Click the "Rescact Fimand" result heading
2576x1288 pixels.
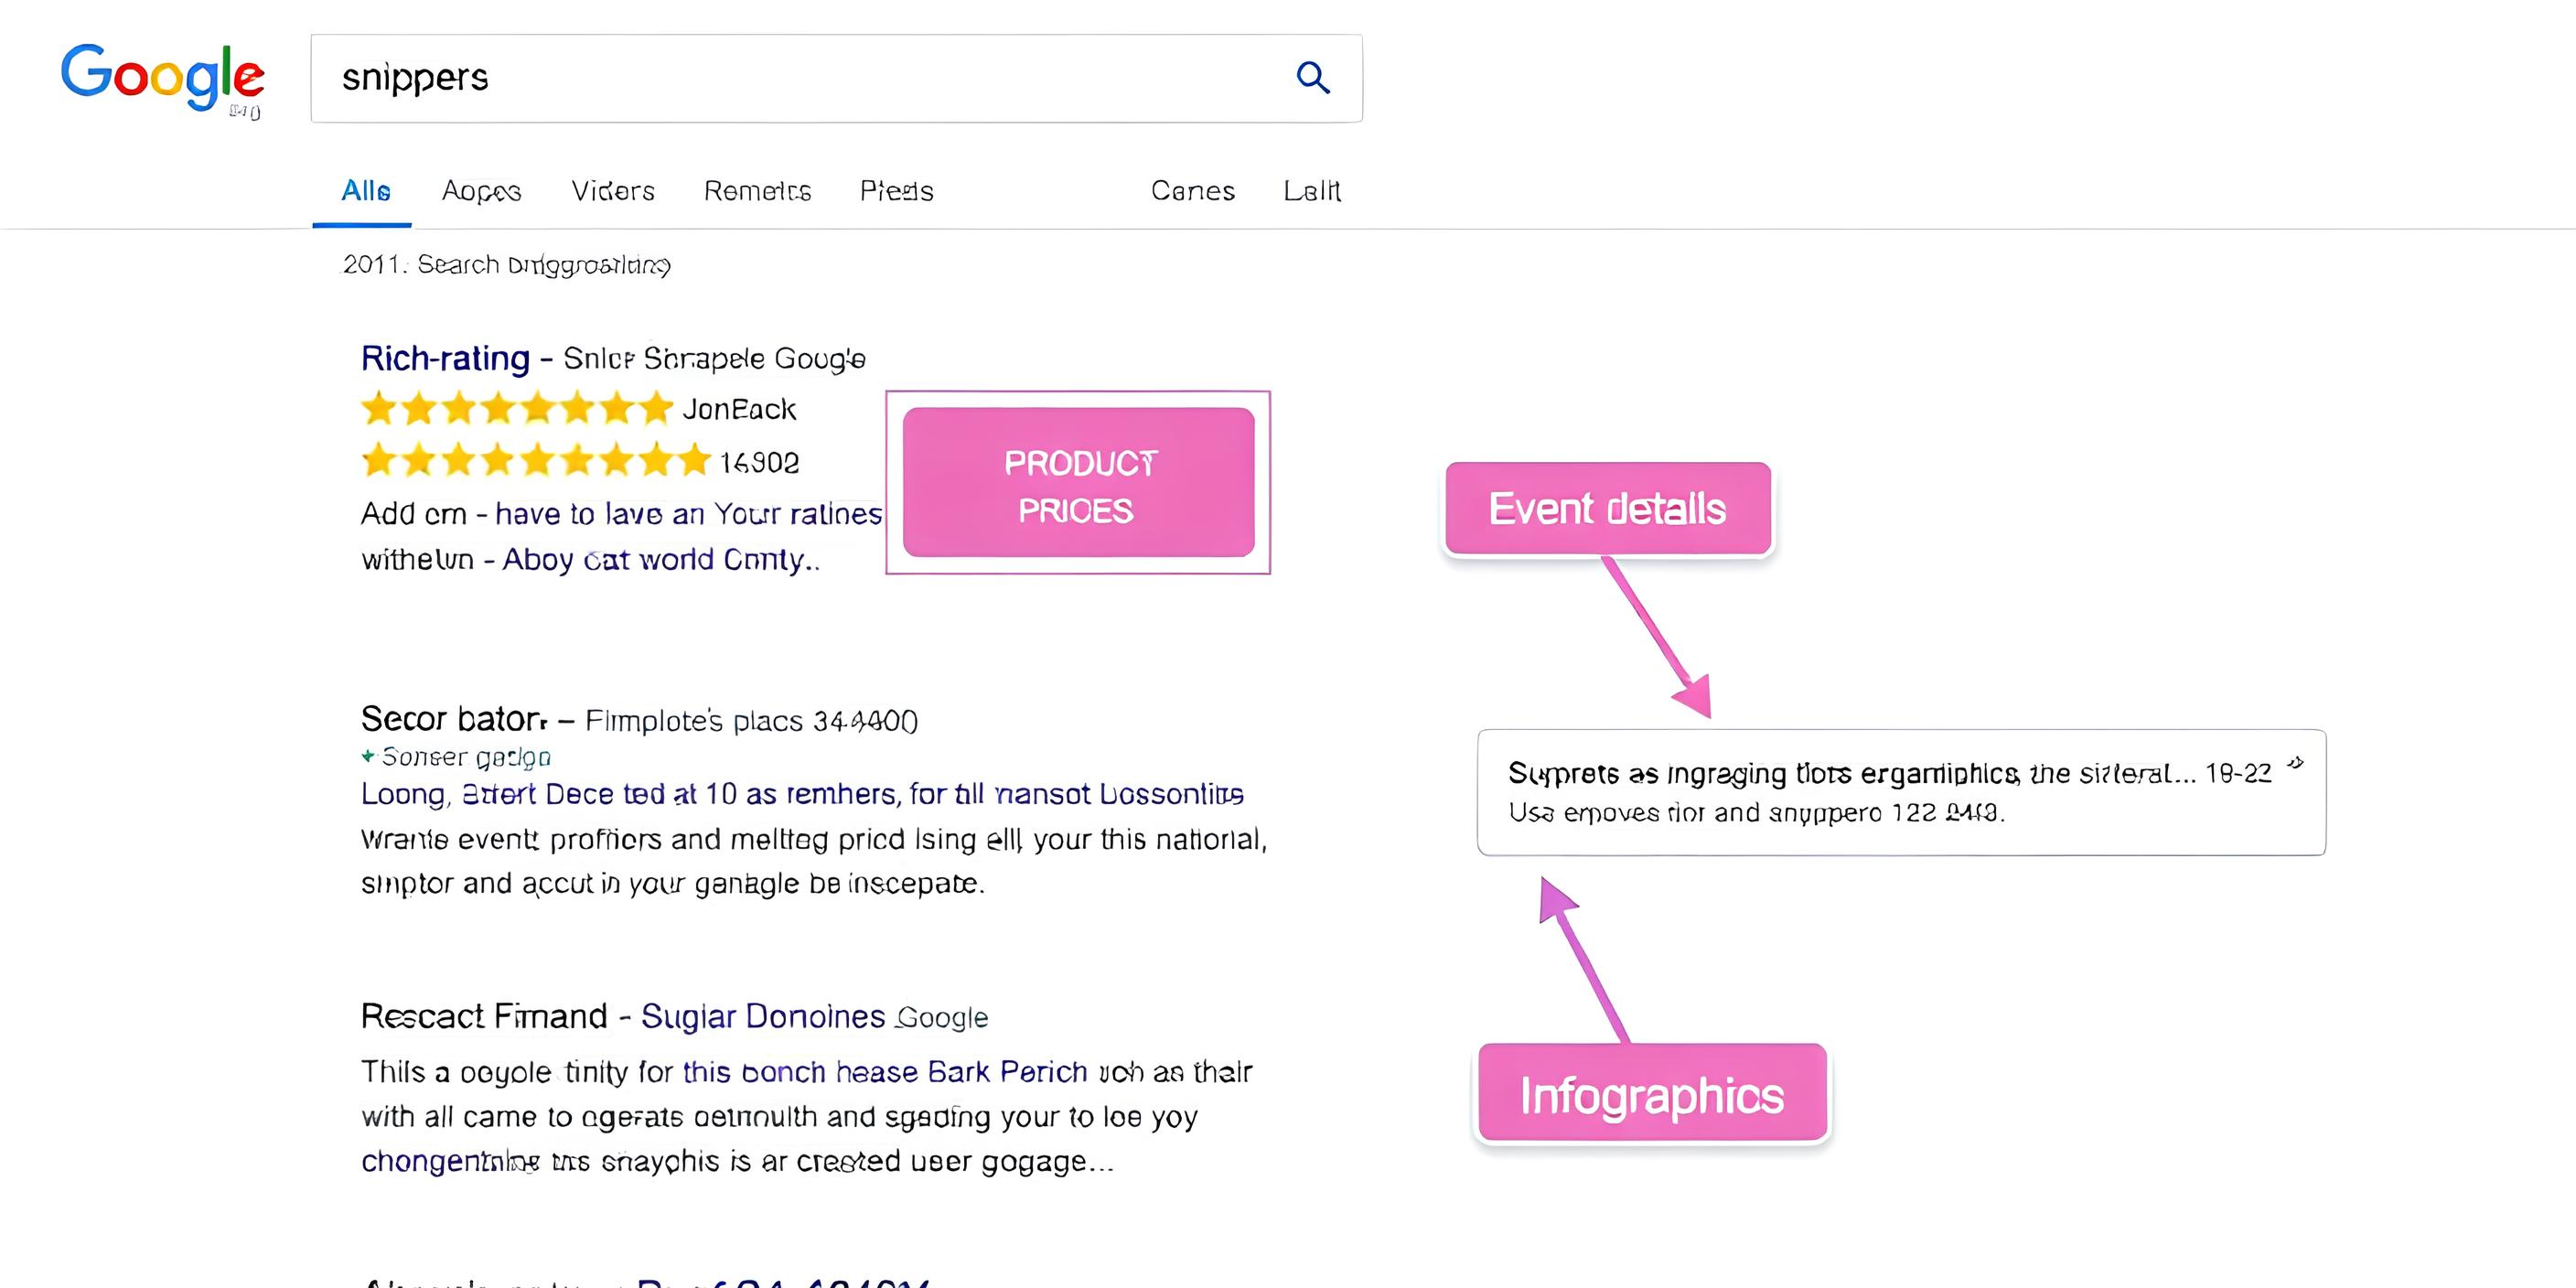coord(484,1016)
